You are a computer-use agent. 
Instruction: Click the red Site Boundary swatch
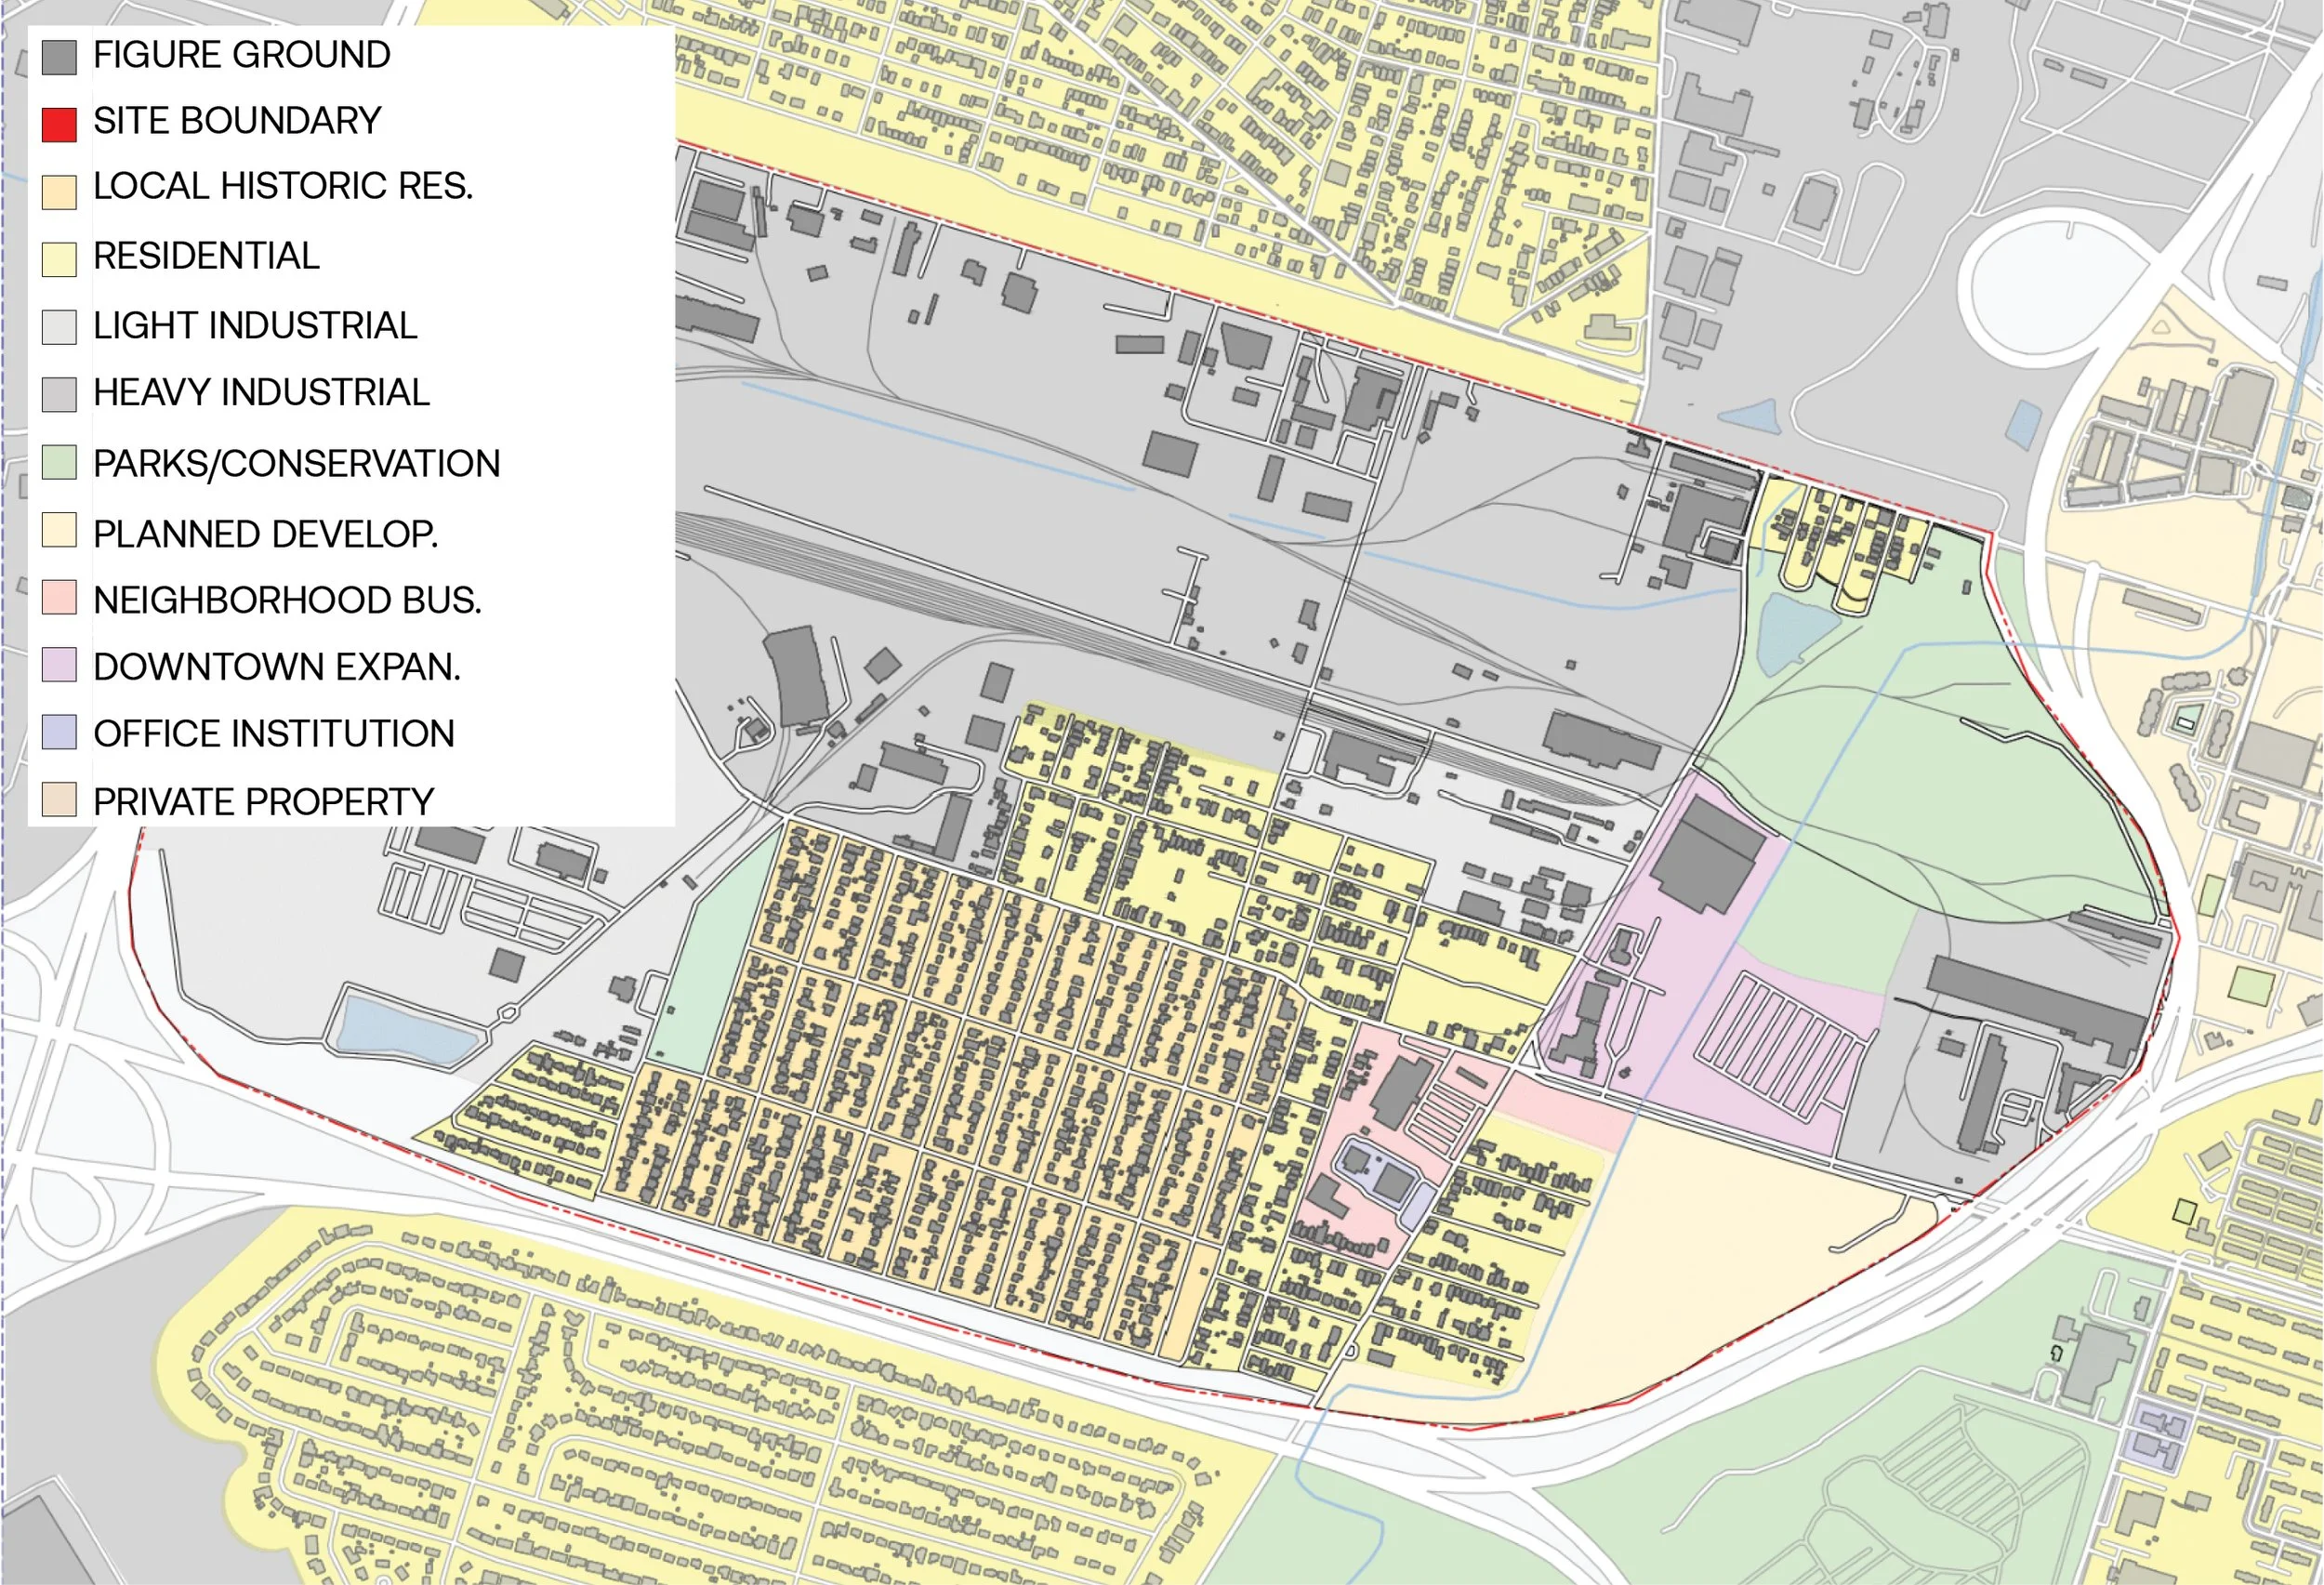point(59,124)
